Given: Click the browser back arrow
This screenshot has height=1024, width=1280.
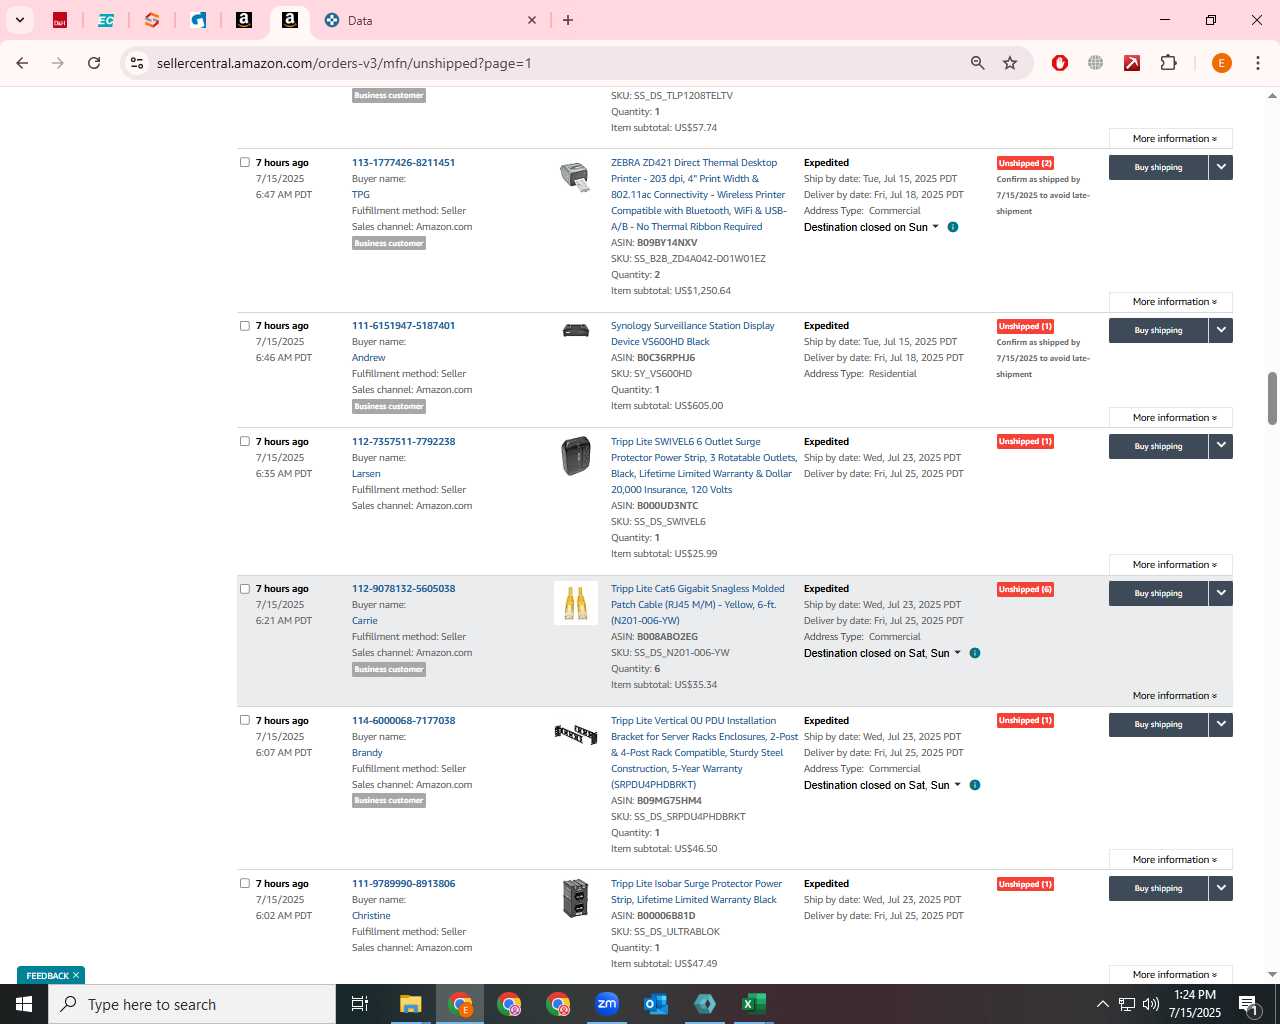Looking at the screenshot, I should coord(22,63).
